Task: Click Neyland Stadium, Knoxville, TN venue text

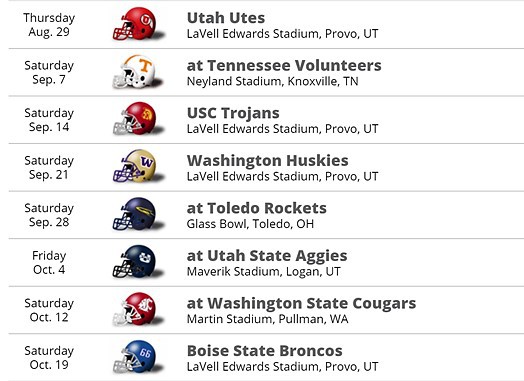Action: pos(273,81)
